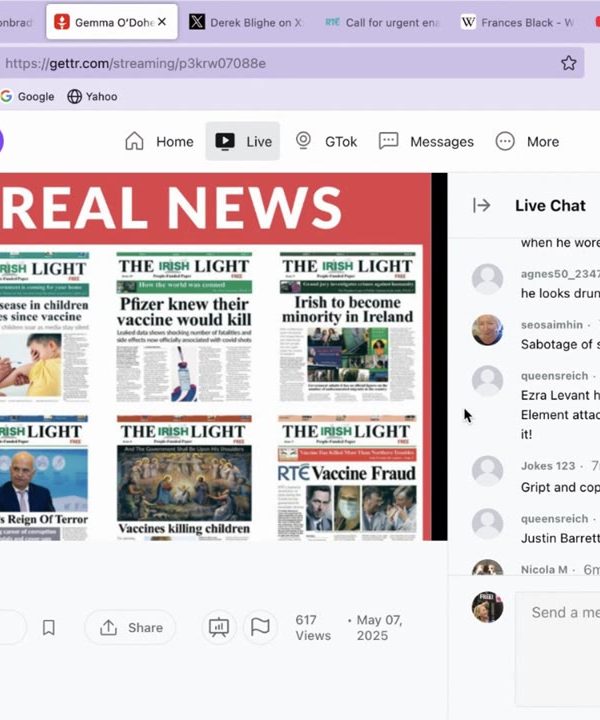Viewport: 600px width, 720px height.
Task: Select the Live navigation item
Action: pos(243,141)
